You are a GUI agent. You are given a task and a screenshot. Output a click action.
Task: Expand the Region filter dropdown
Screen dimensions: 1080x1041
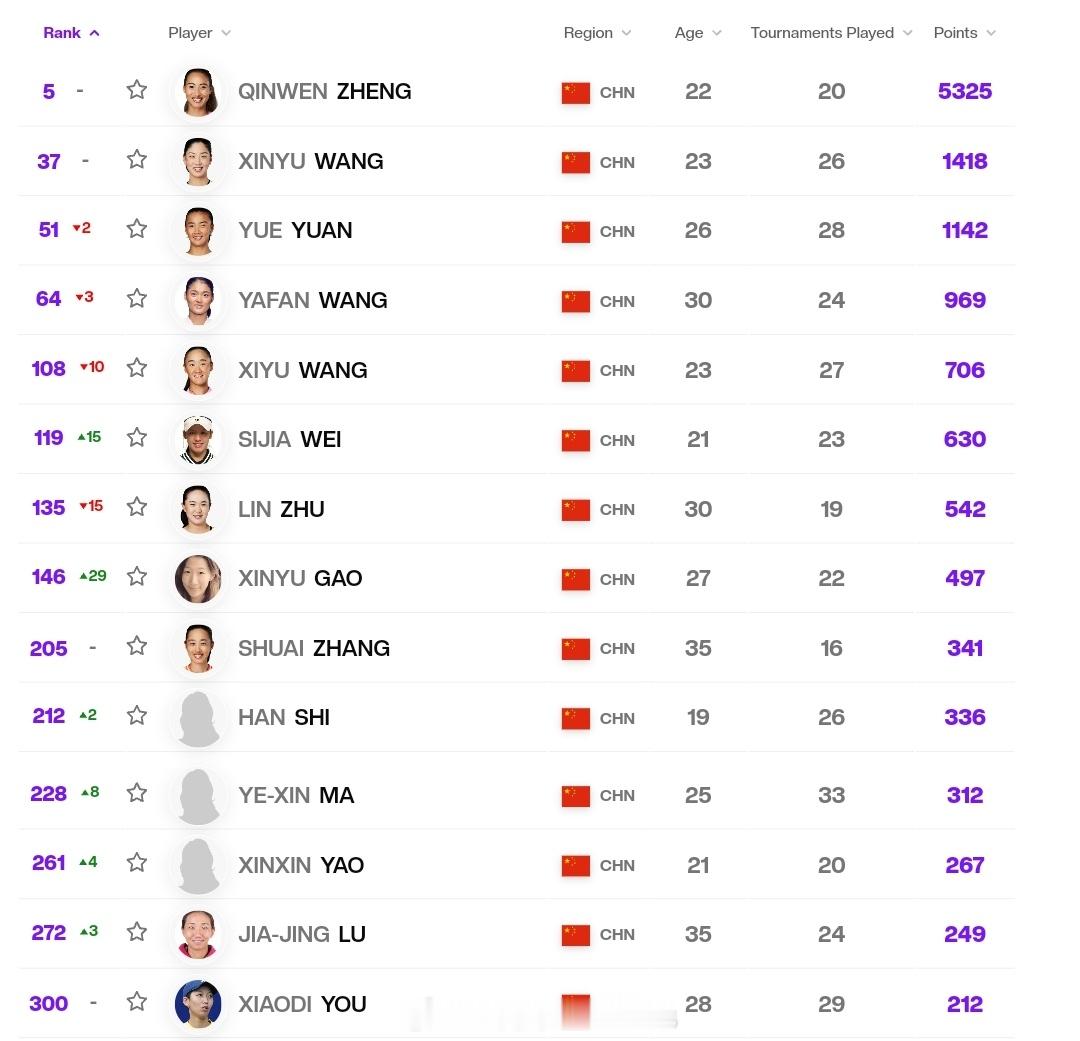(x=597, y=33)
